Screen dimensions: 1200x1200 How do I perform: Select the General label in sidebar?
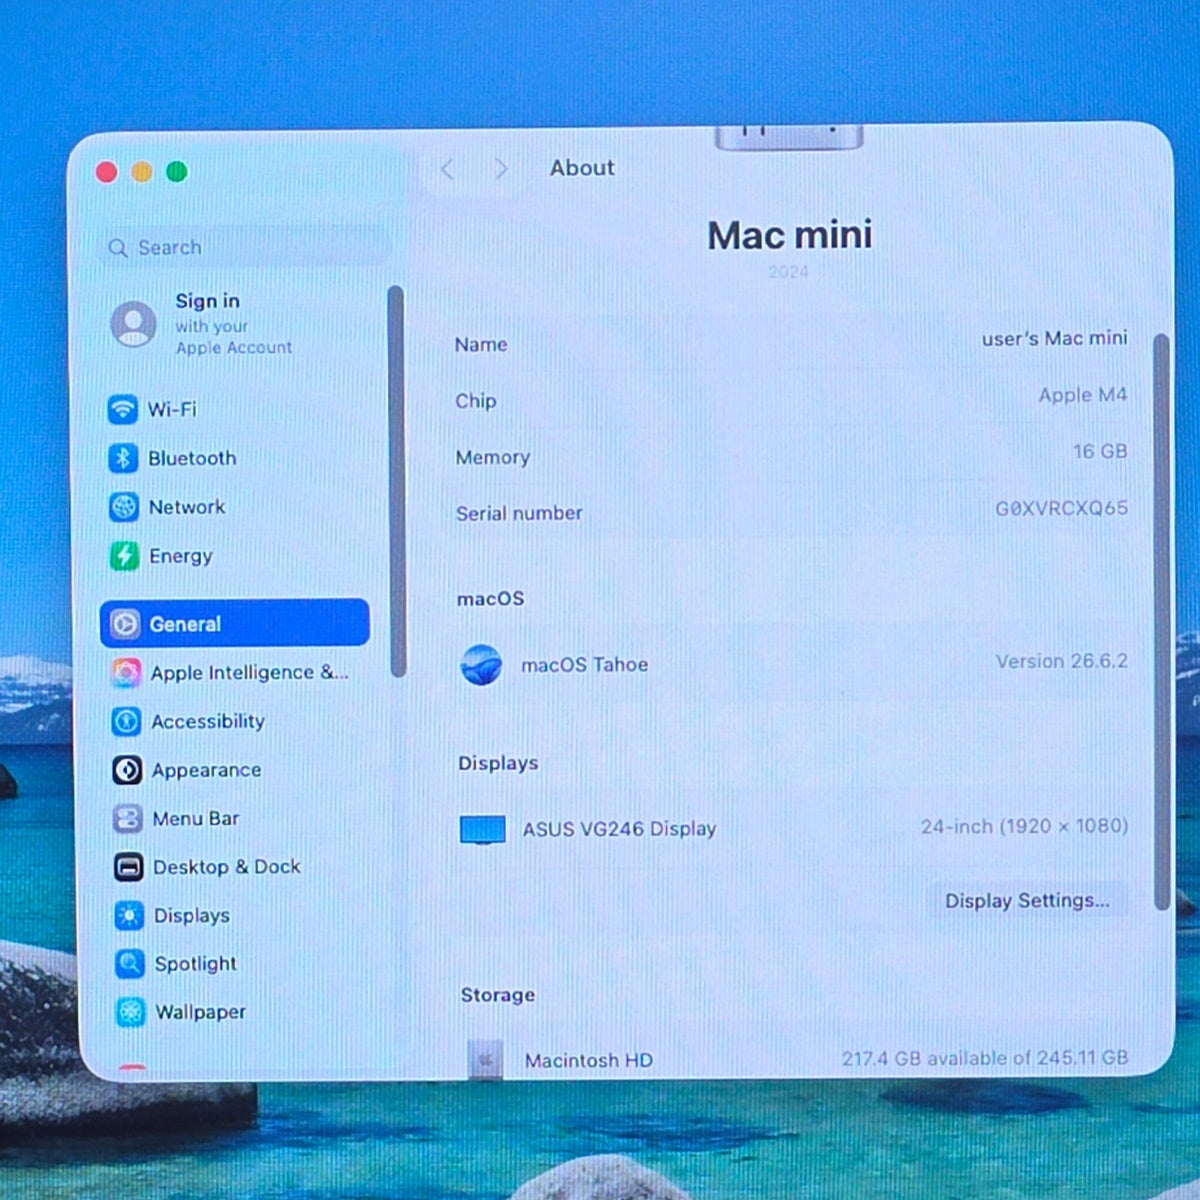[185, 624]
